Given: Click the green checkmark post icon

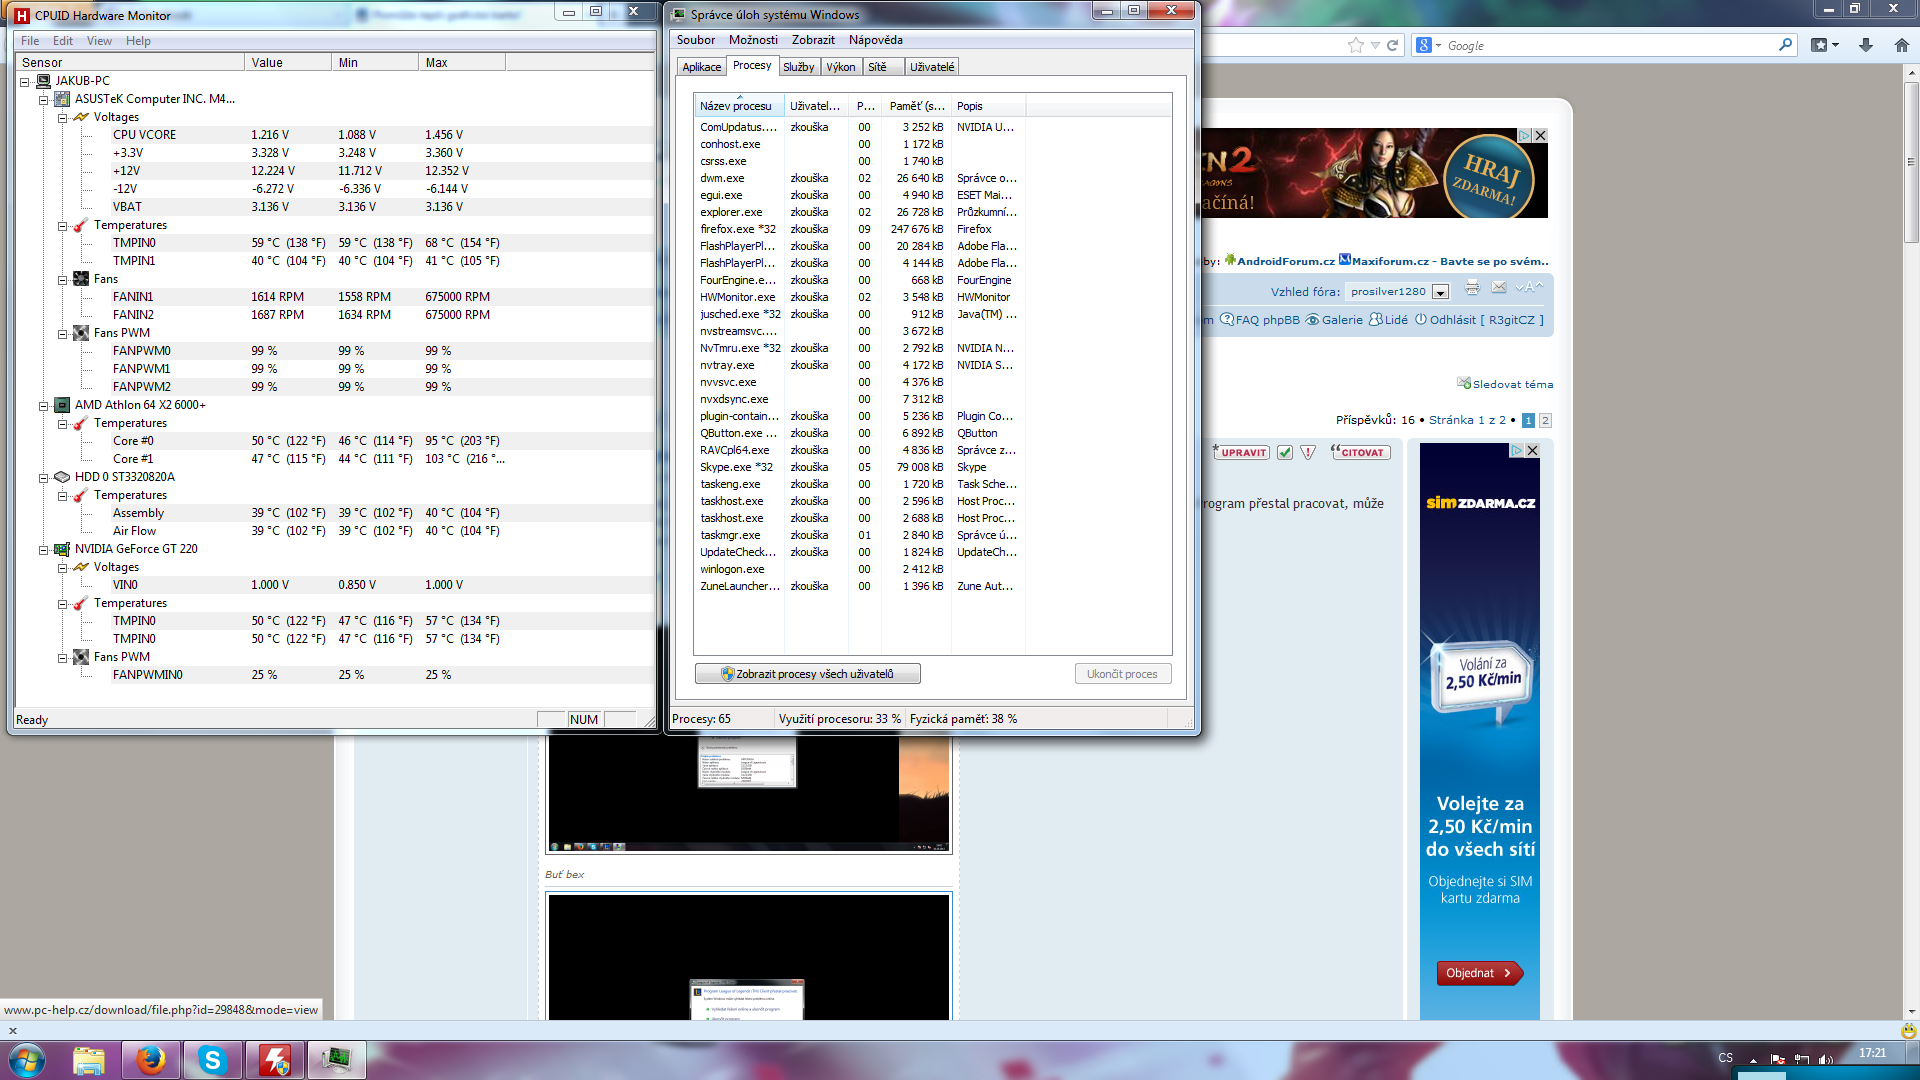Looking at the screenshot, I should (x=1285, y=453).
